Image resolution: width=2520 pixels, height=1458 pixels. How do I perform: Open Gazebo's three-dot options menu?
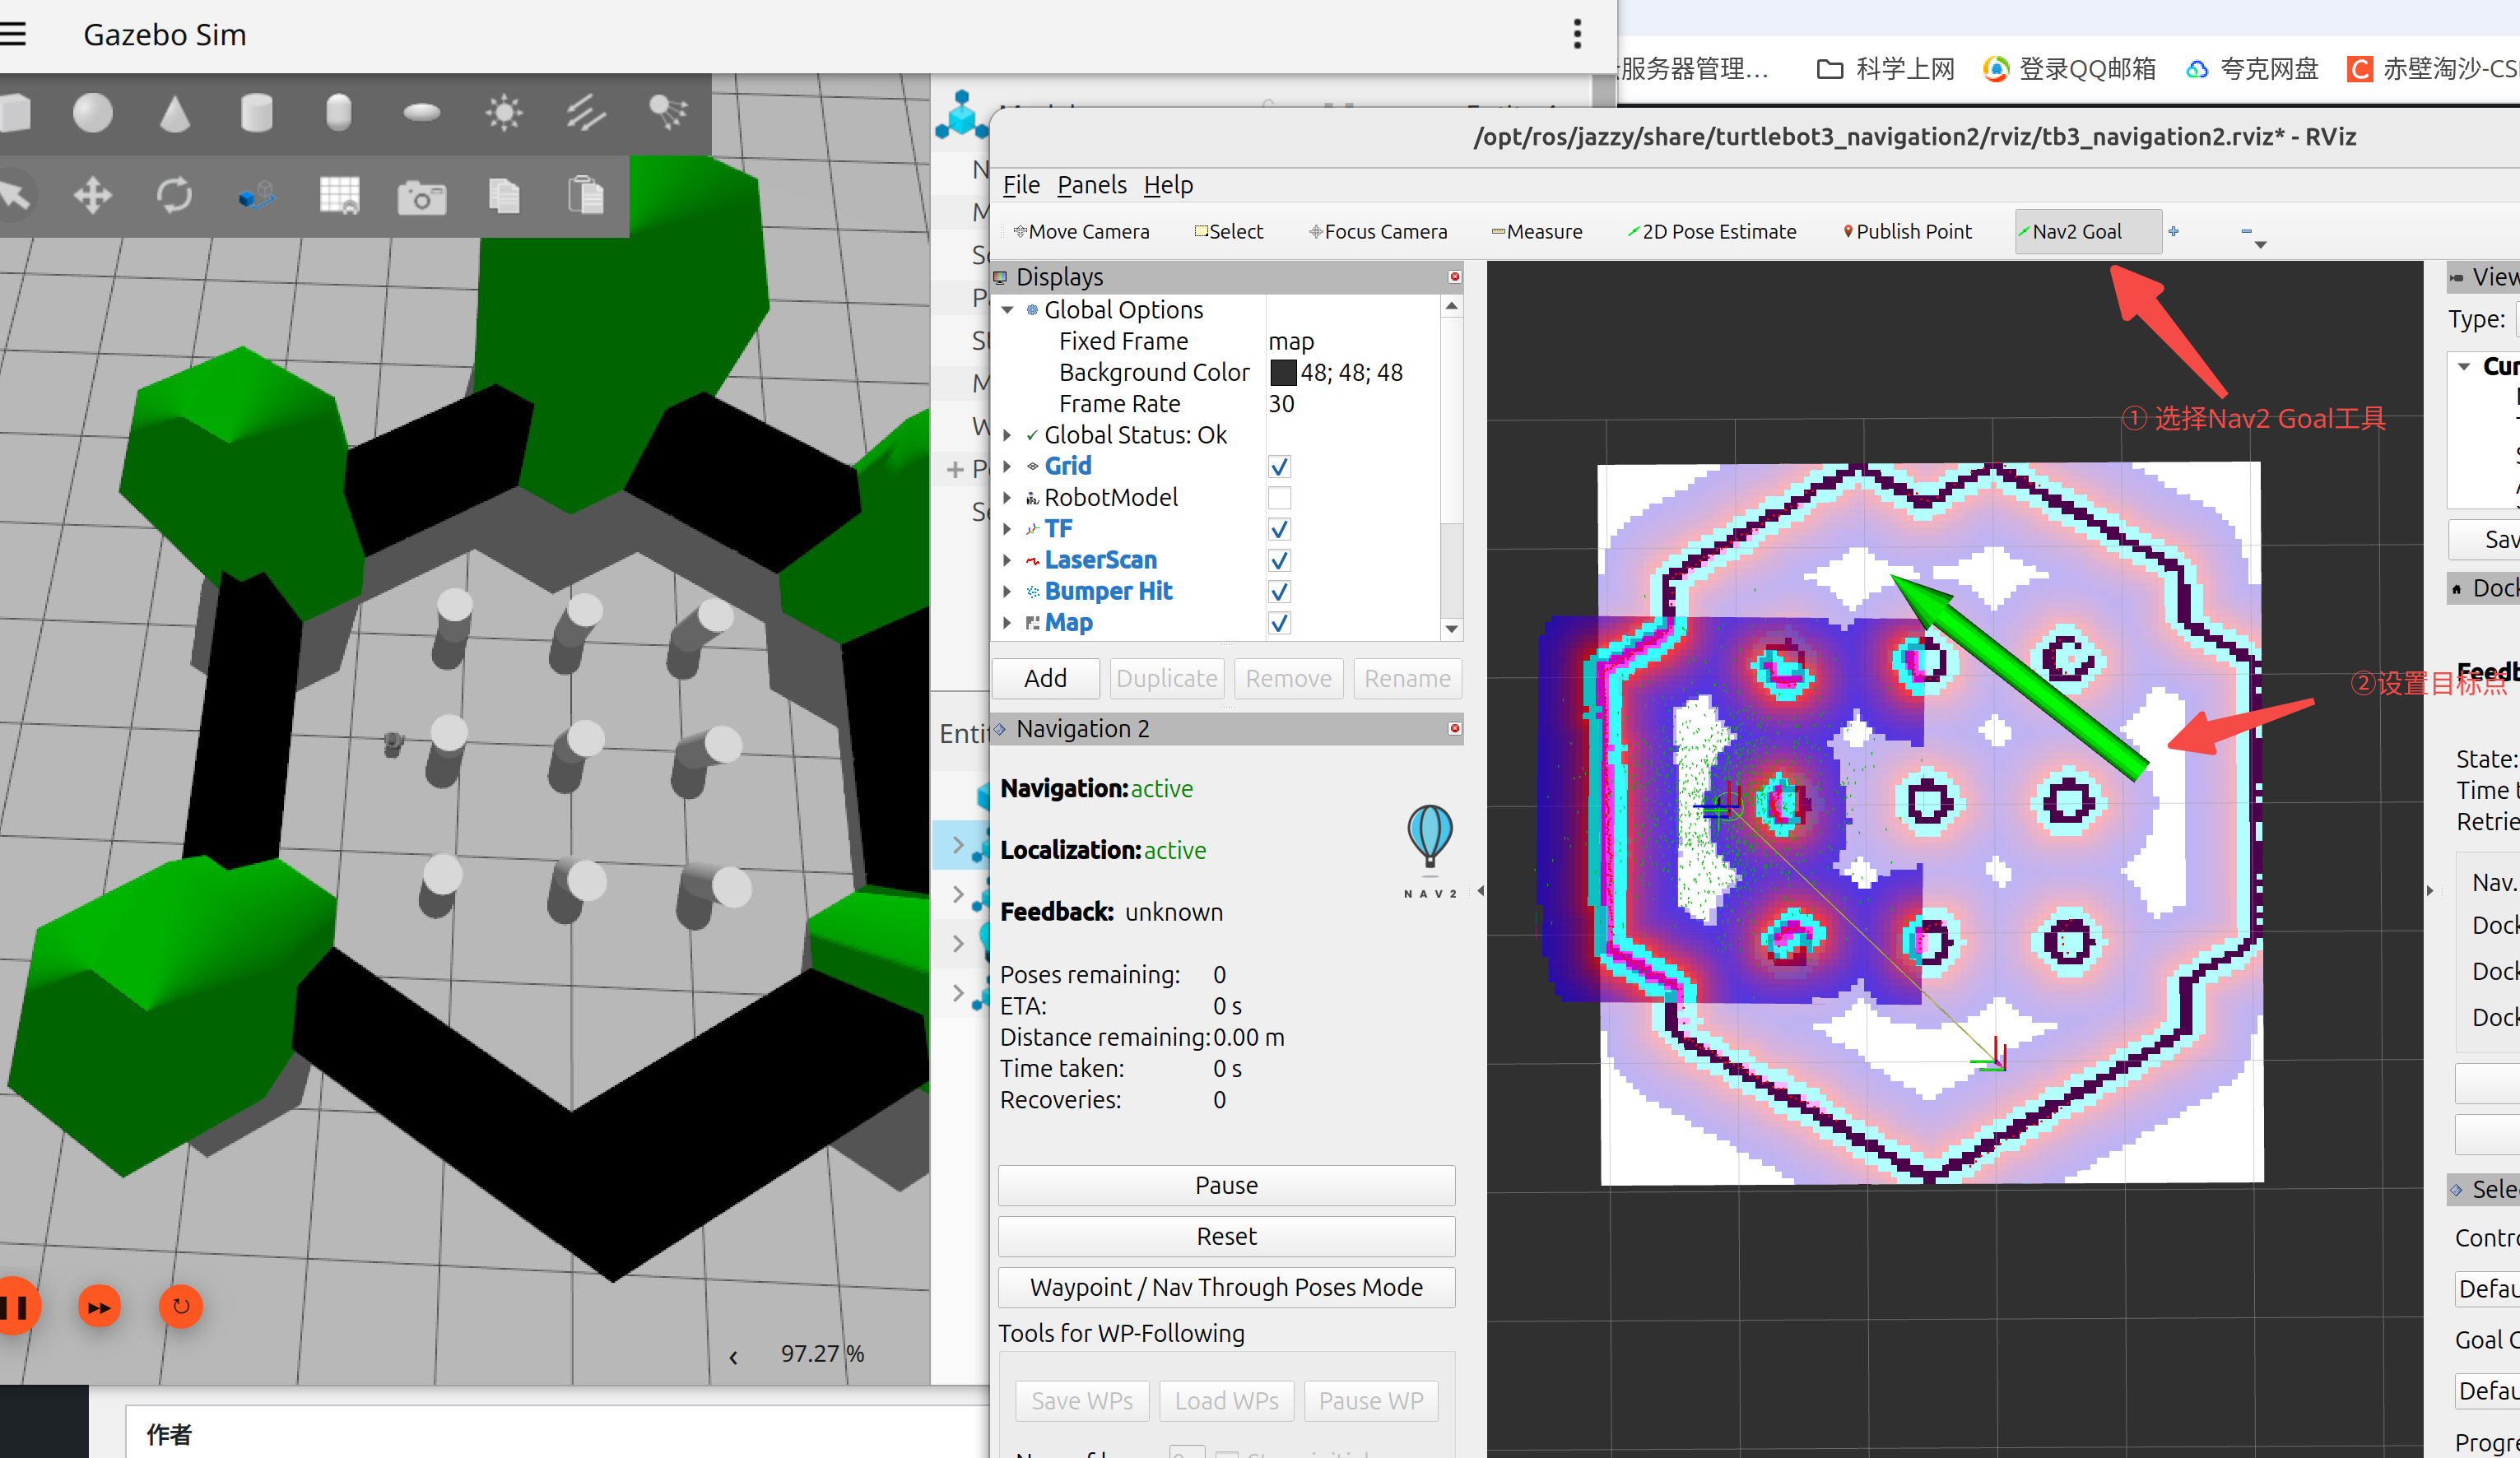[x=1577, y=34]
